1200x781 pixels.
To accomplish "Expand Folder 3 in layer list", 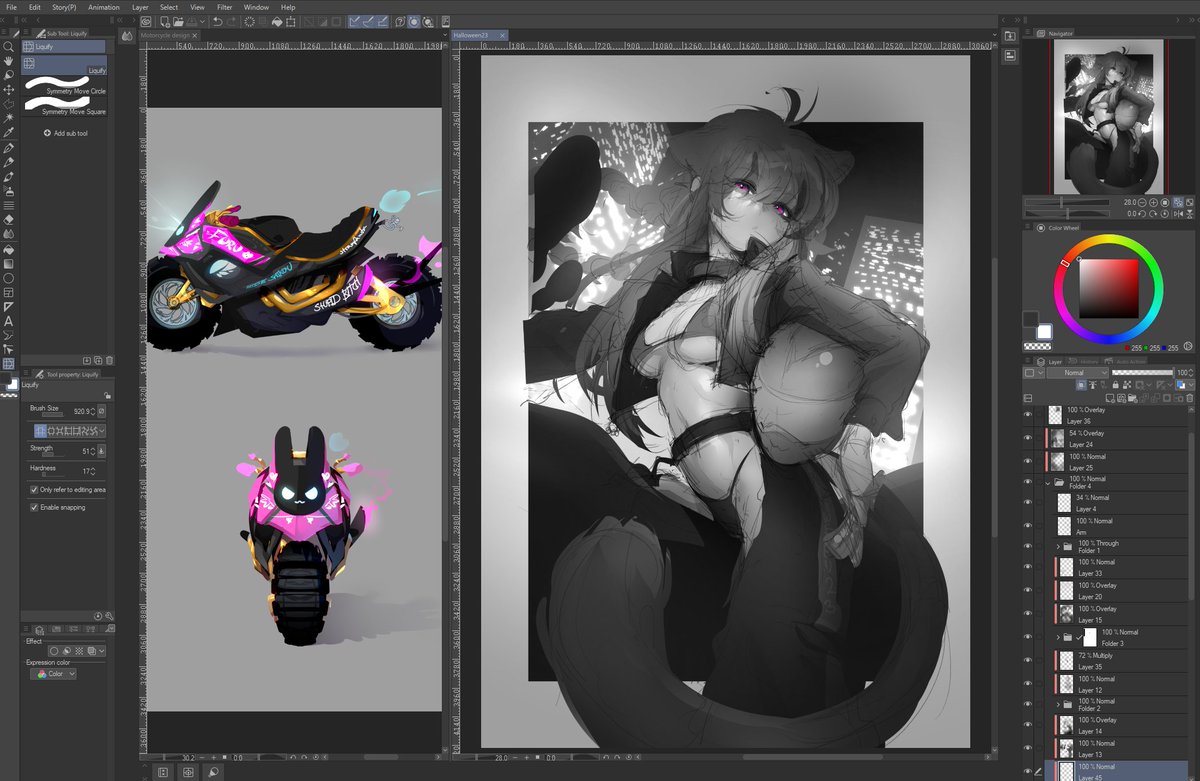I will [1058, 637].
